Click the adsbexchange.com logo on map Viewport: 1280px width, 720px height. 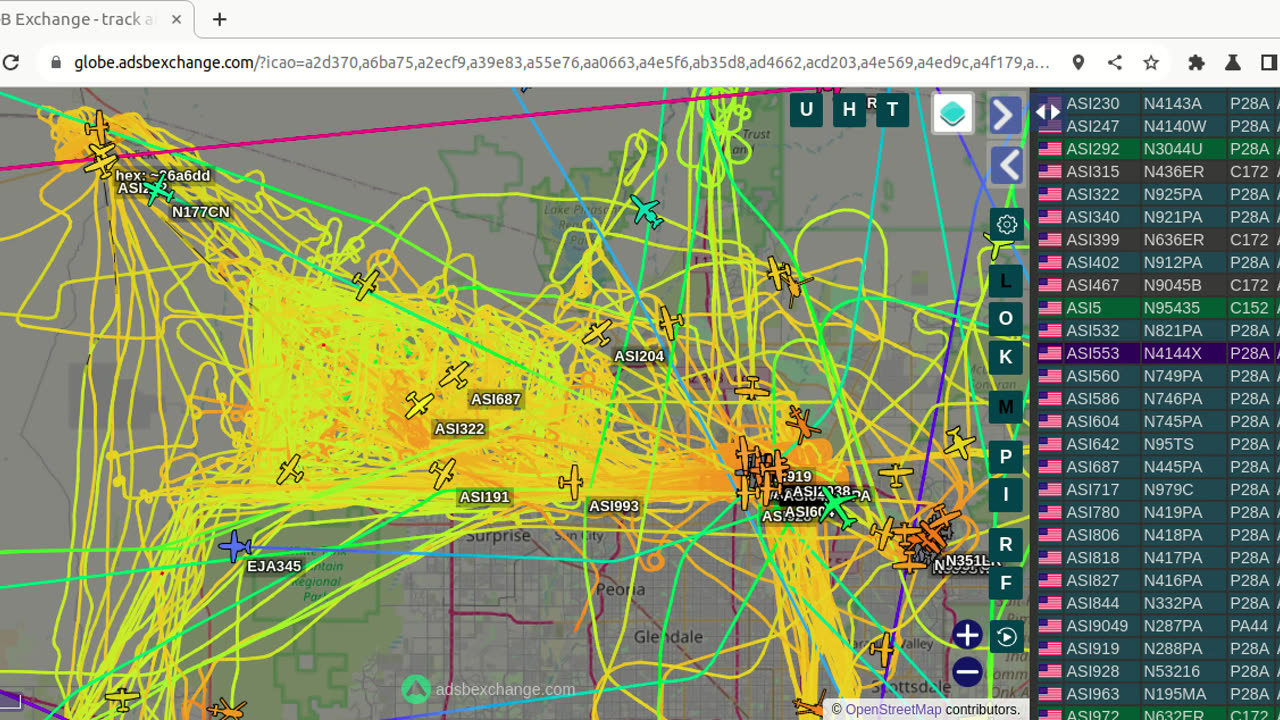point(489,689)
